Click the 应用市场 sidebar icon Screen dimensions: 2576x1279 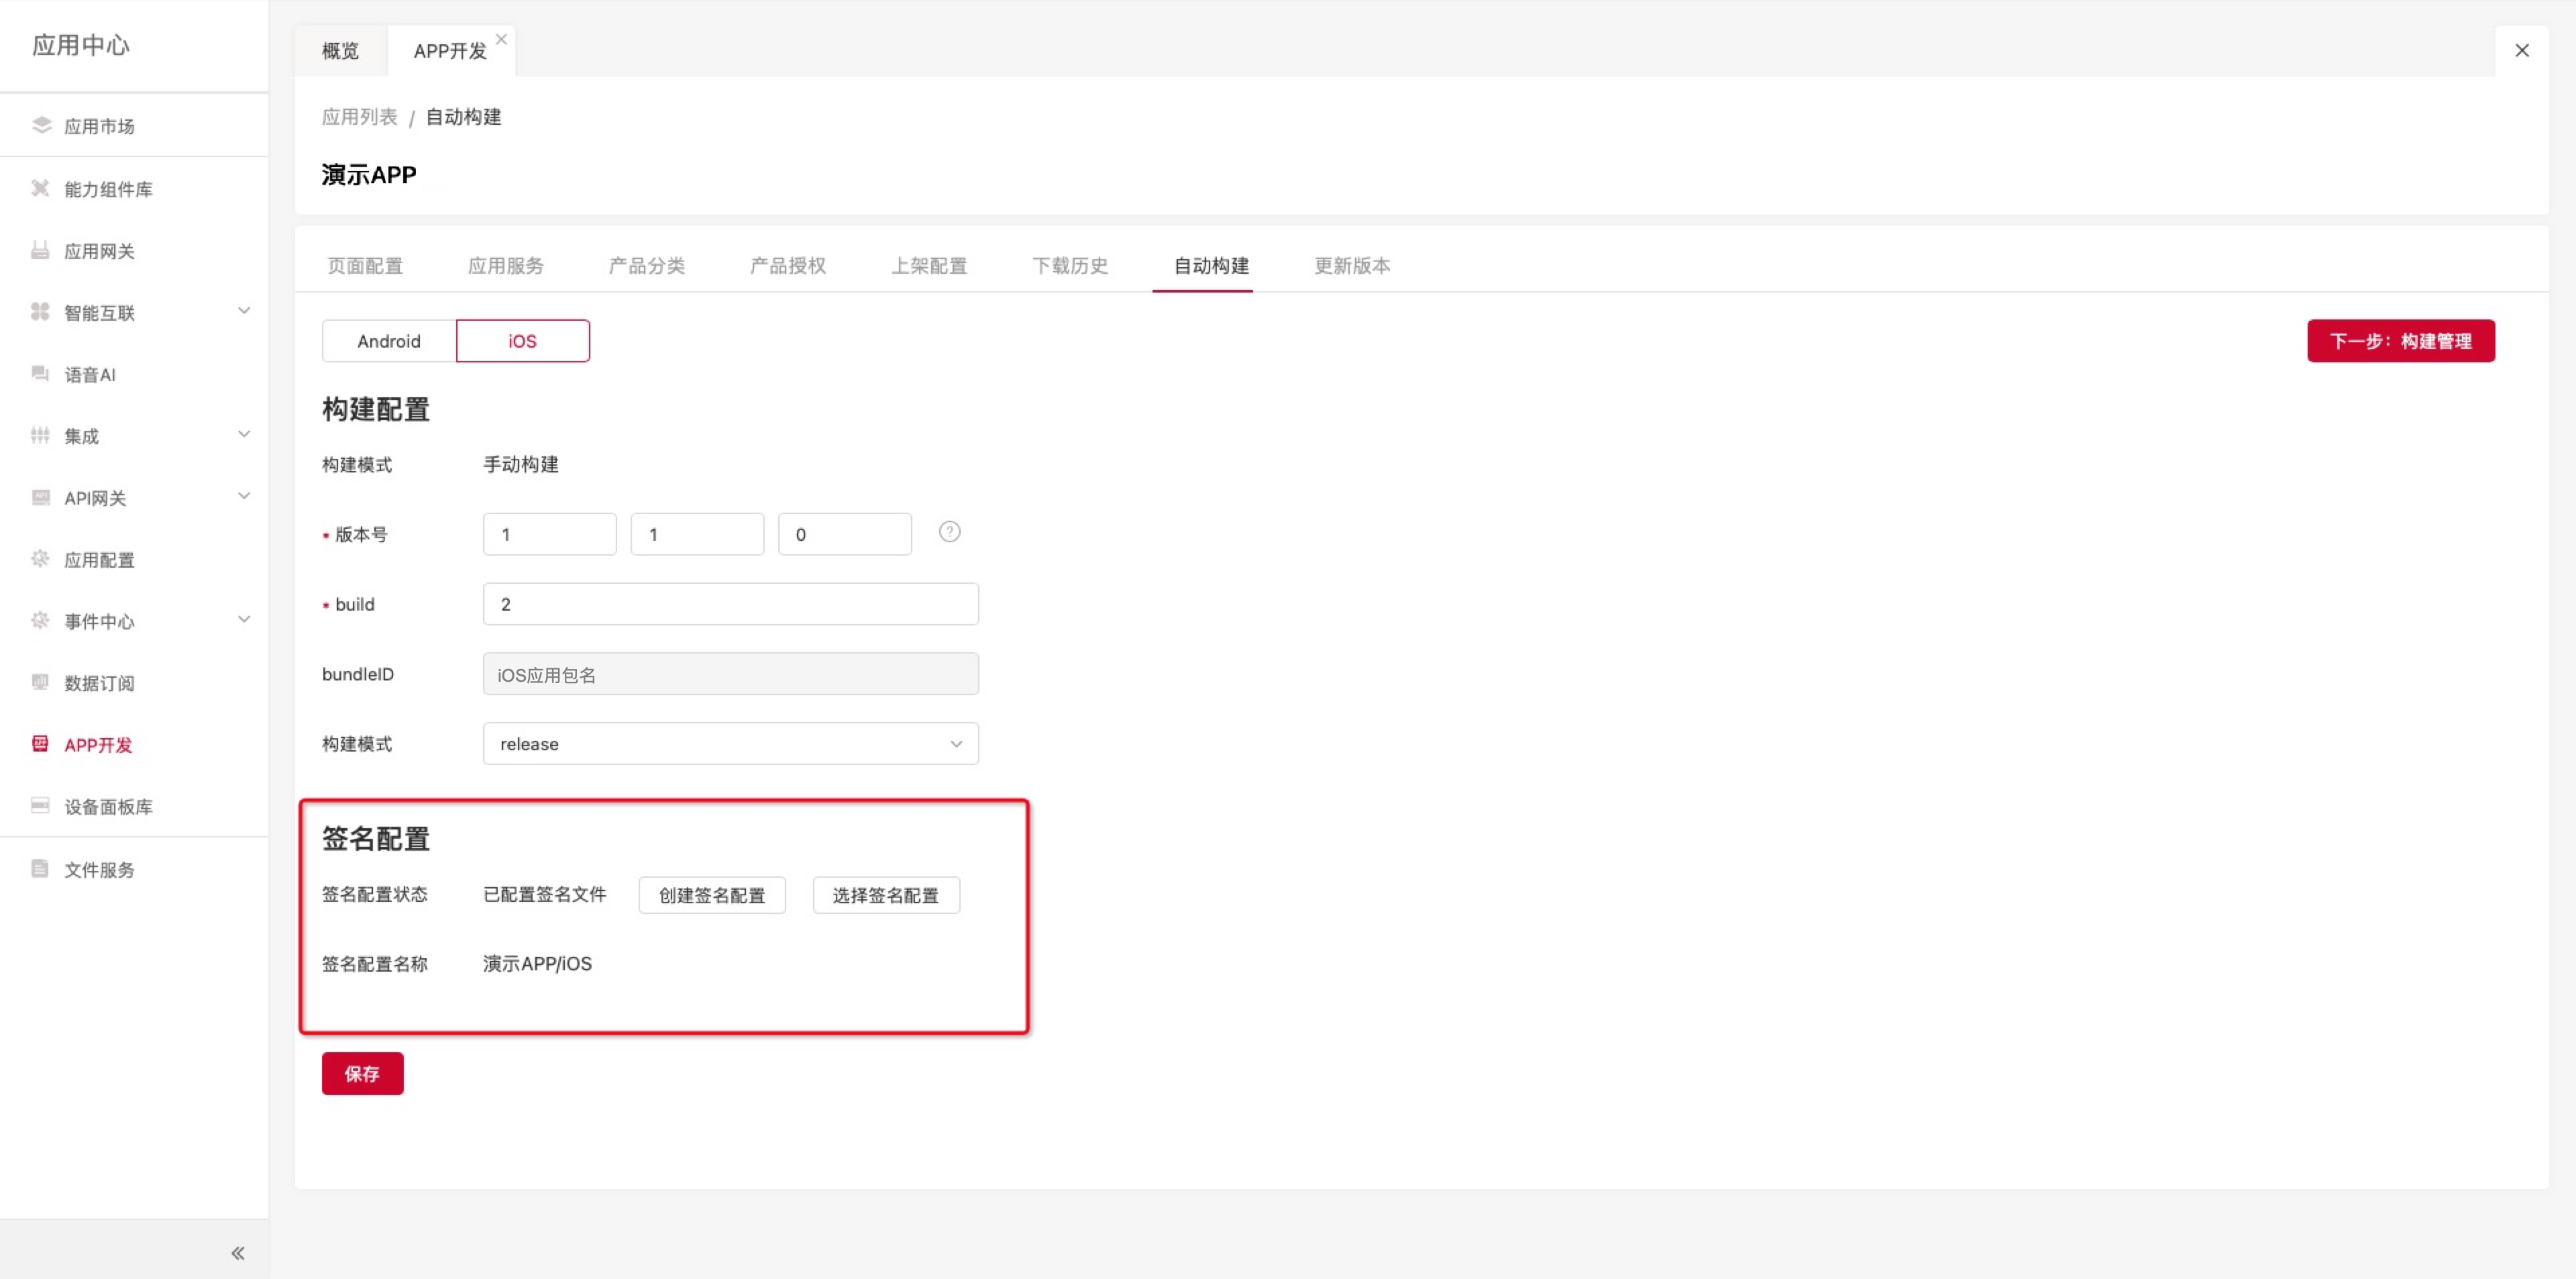tap(41, 125)
